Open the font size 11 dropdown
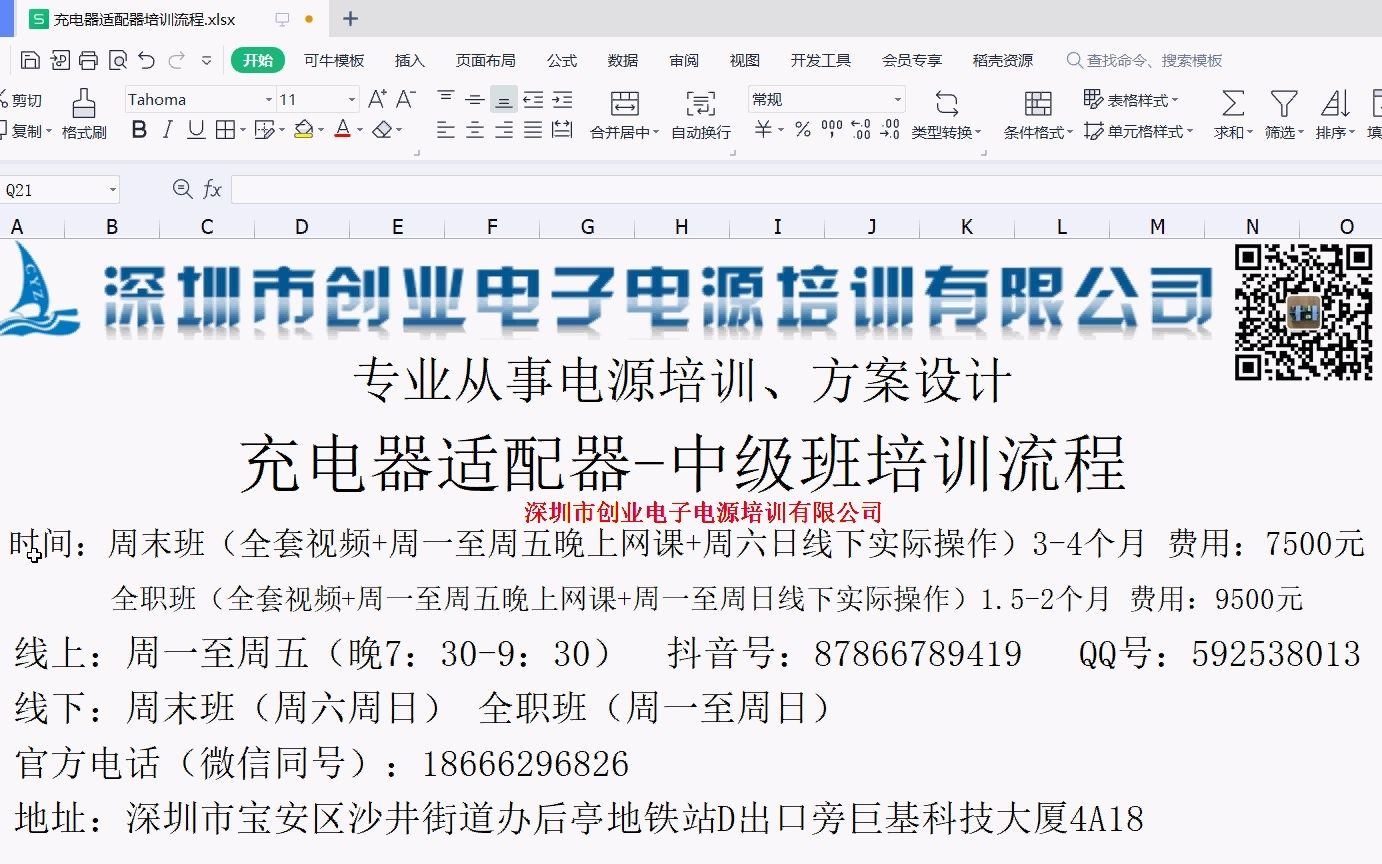This screenshot has height=864, width=1382. coord(351,100)
